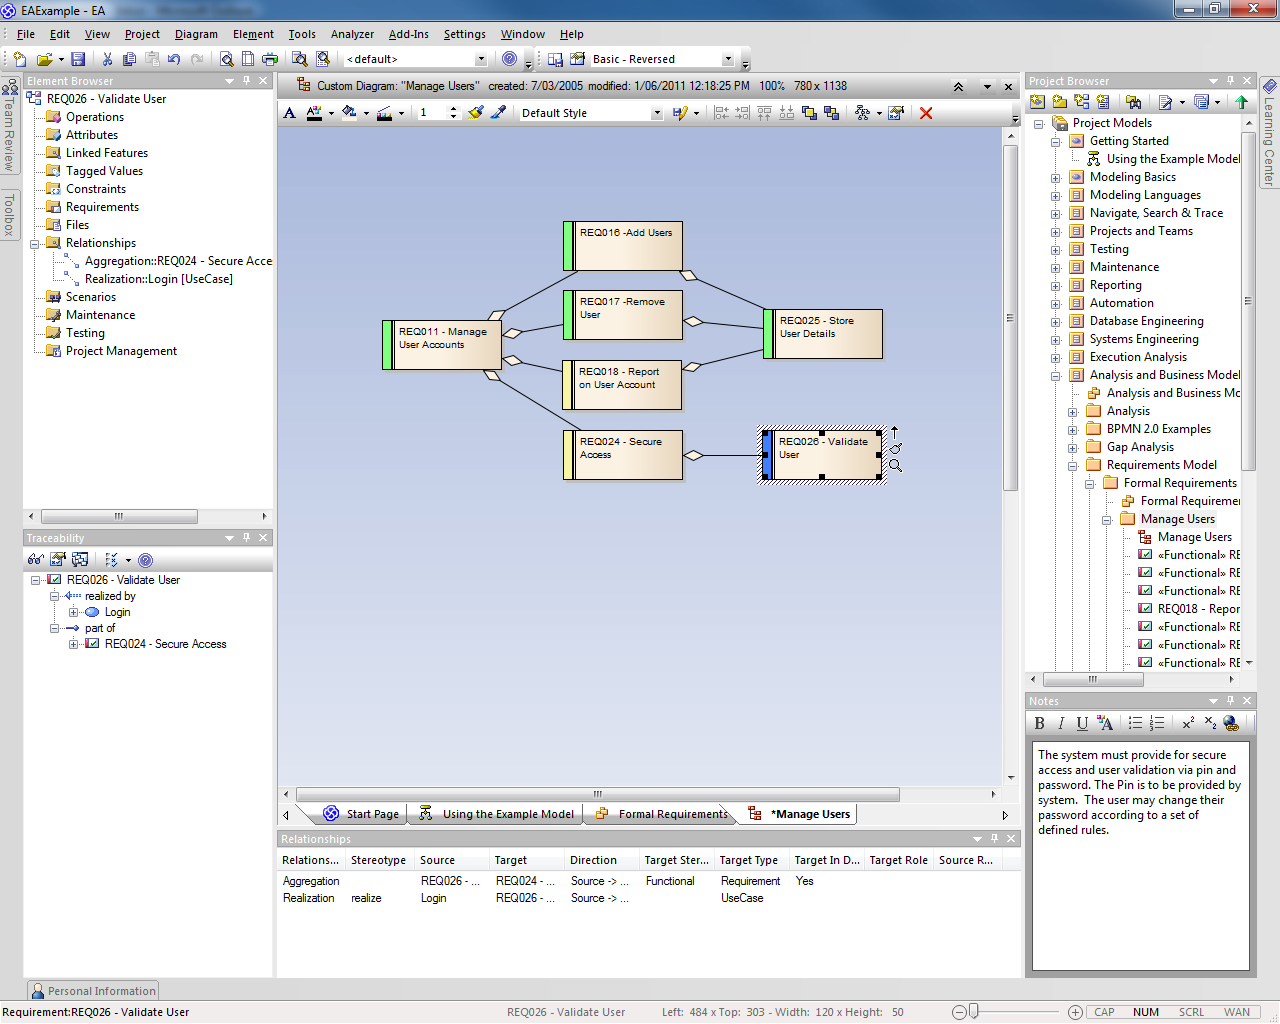Click the Cut scissors icon
Image resolution: width=1280 pixels, height=1024 pixels.
tap(107, 59)
